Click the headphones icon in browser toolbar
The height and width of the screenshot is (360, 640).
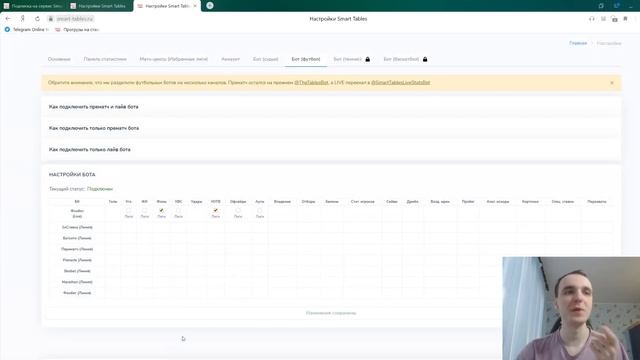[591, 19]
